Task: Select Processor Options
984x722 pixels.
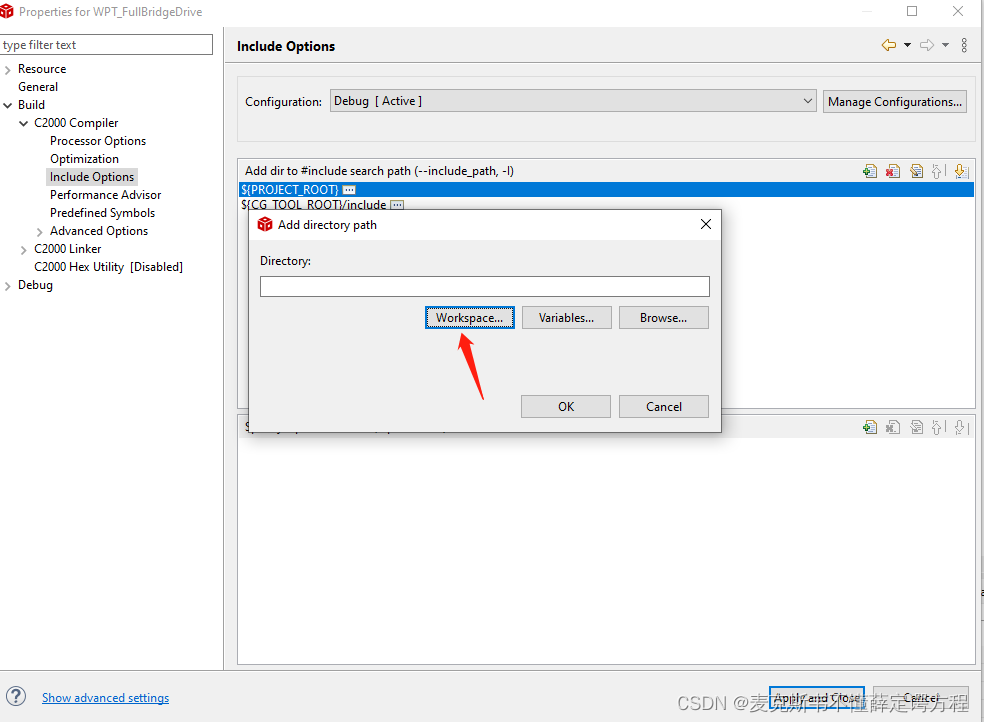Action: 98,141
